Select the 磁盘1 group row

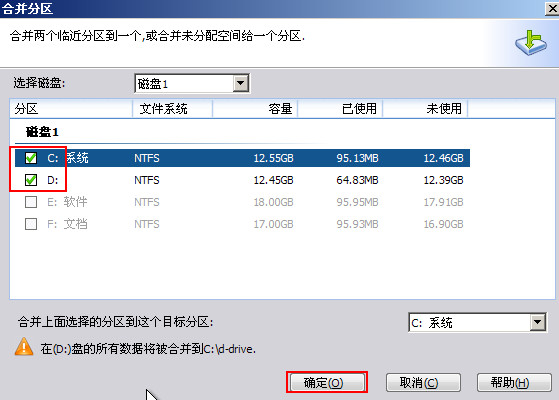42,132
